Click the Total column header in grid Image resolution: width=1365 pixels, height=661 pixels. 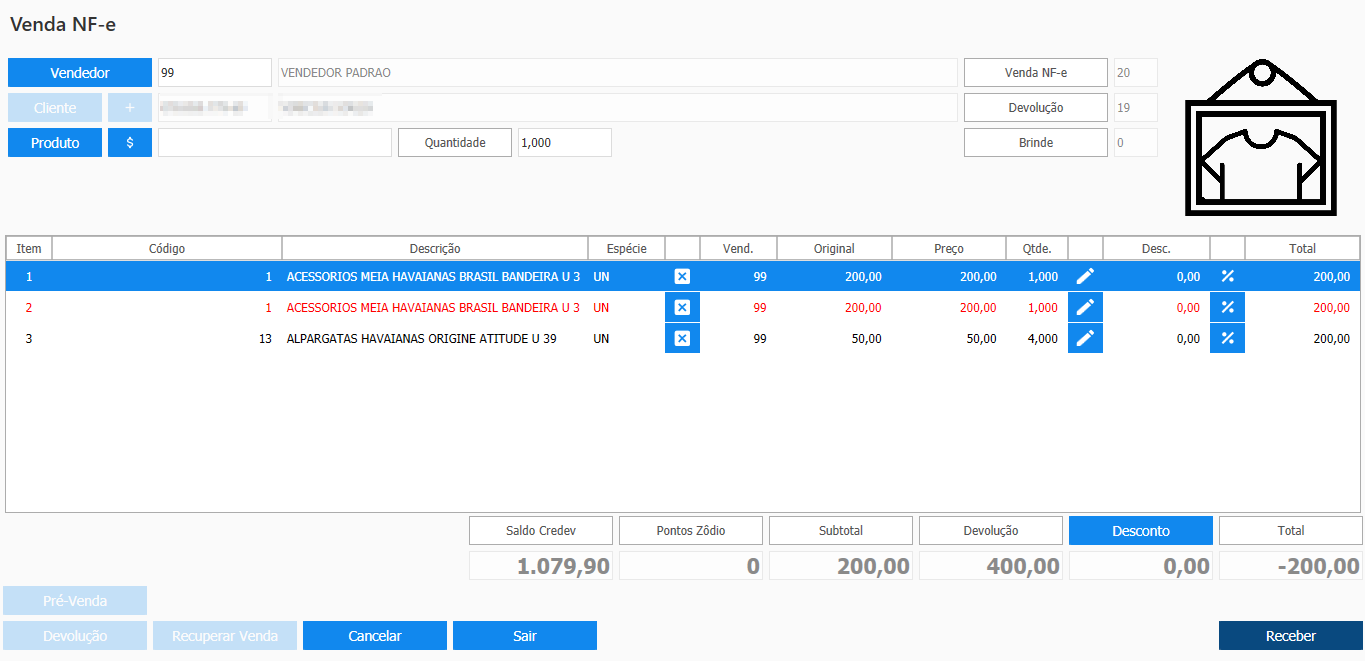coord(1302,249)
